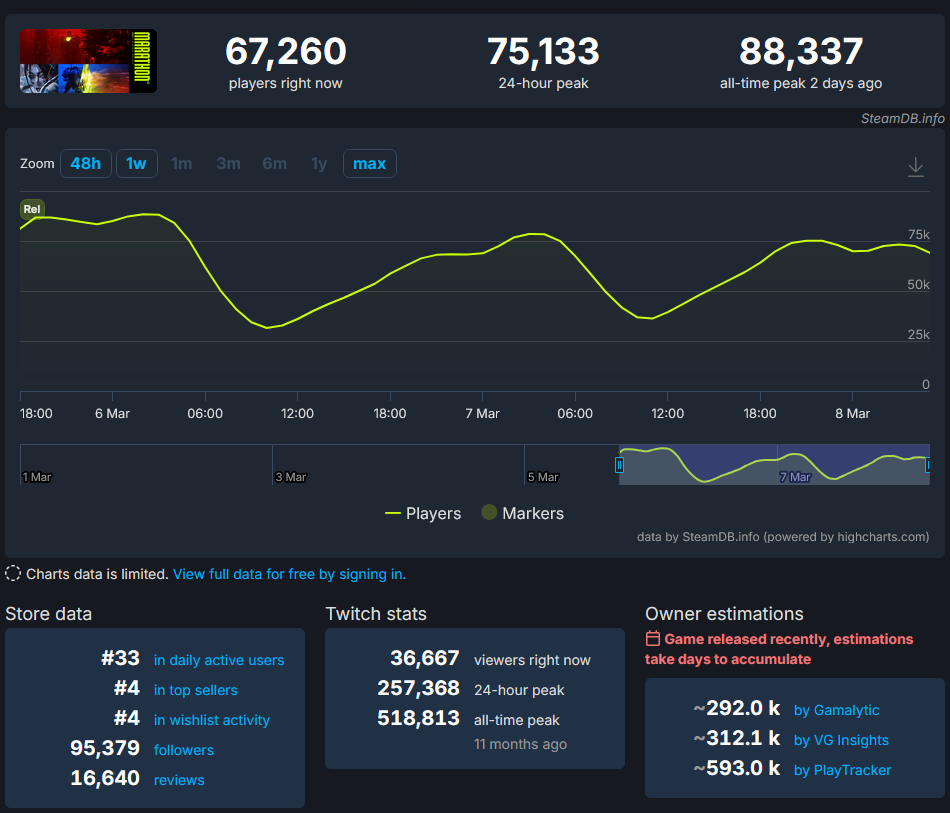Viewport: 950px width, 813px height.
Task: Open 'by Gamalytic' estimation link
Action: 836,710
